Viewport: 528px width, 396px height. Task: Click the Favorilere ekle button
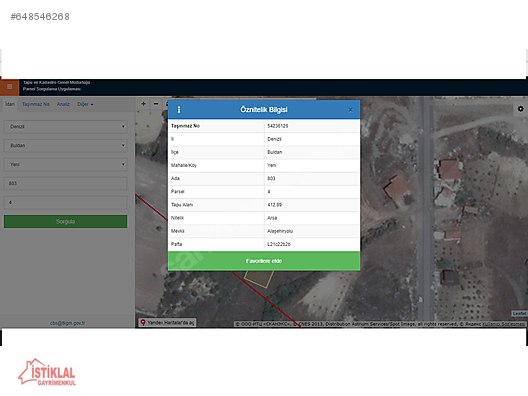[x=264, y=261]
